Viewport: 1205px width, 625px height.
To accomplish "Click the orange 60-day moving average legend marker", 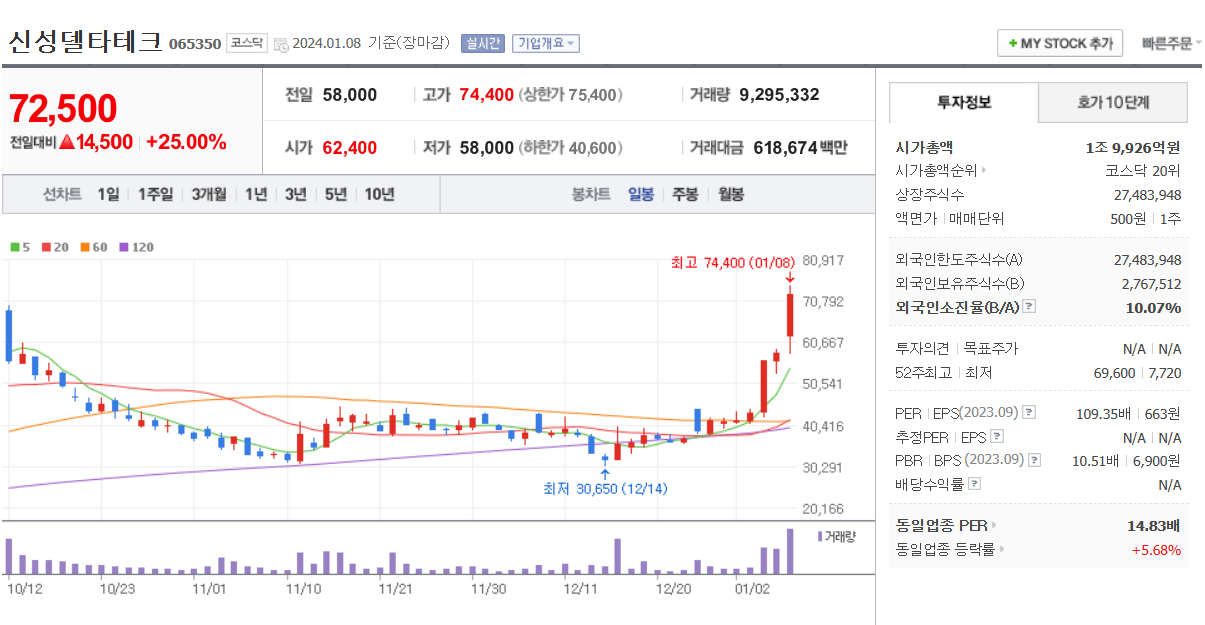I will tap(85, 247).
